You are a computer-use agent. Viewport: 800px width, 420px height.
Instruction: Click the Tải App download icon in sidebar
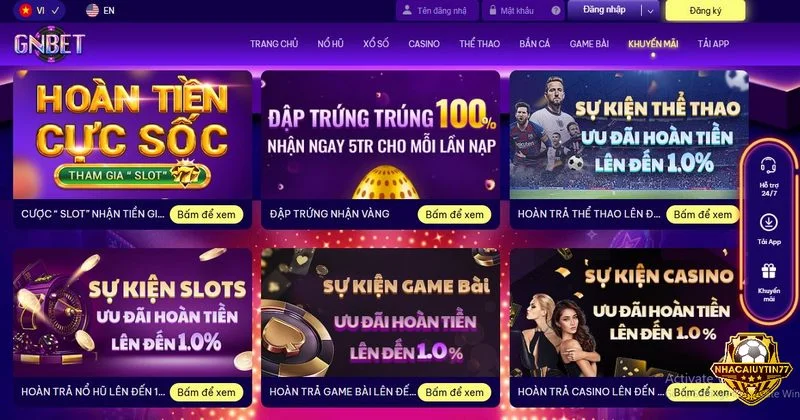tap(768, 223)
